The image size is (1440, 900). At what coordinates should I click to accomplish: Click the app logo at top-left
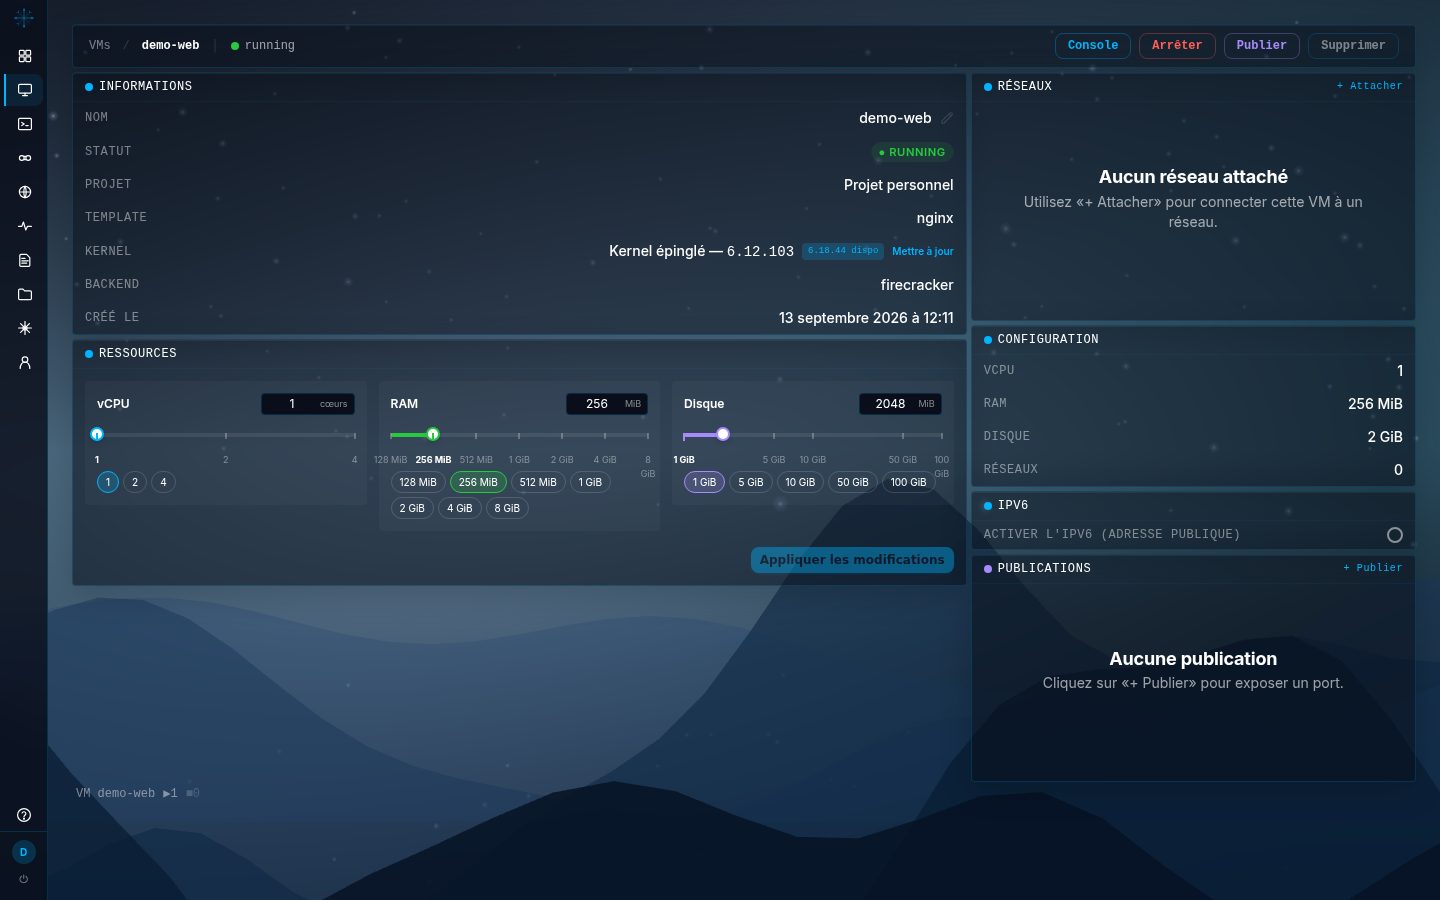tap(24, 17)
